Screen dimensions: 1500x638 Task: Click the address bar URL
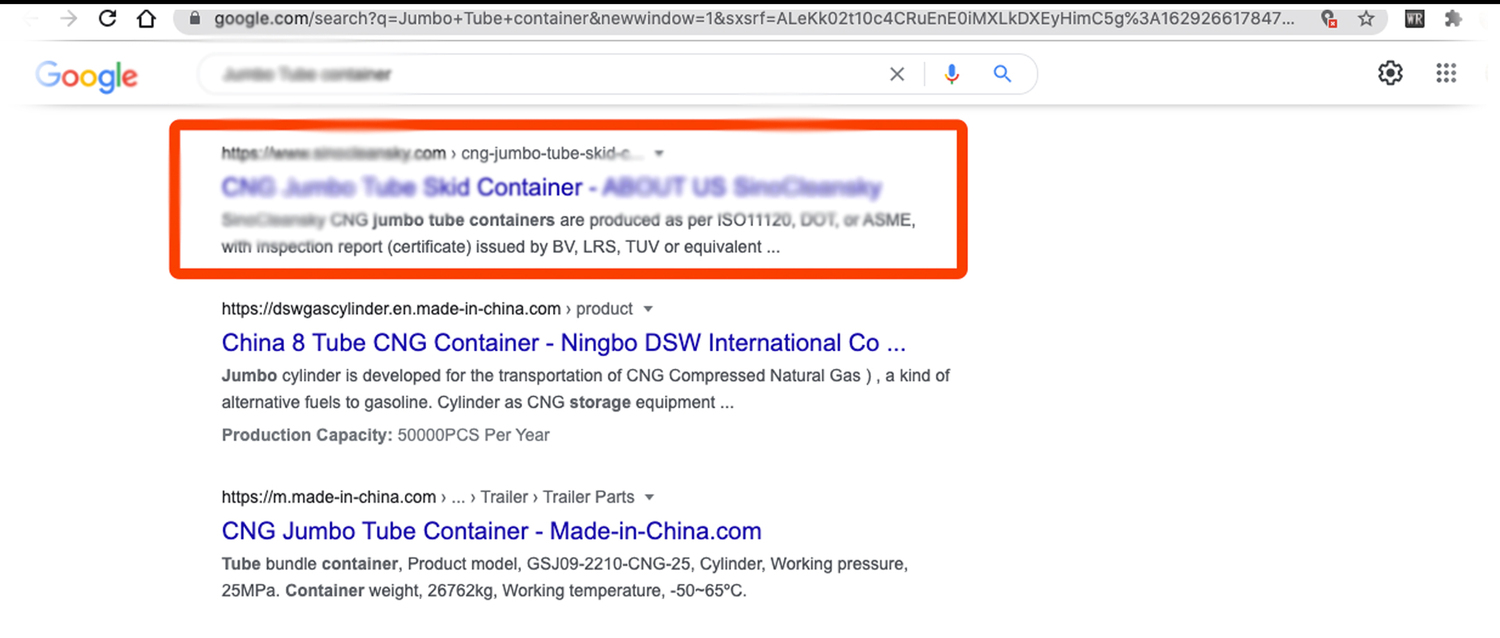pyautogui.click(x=756, y=18)
